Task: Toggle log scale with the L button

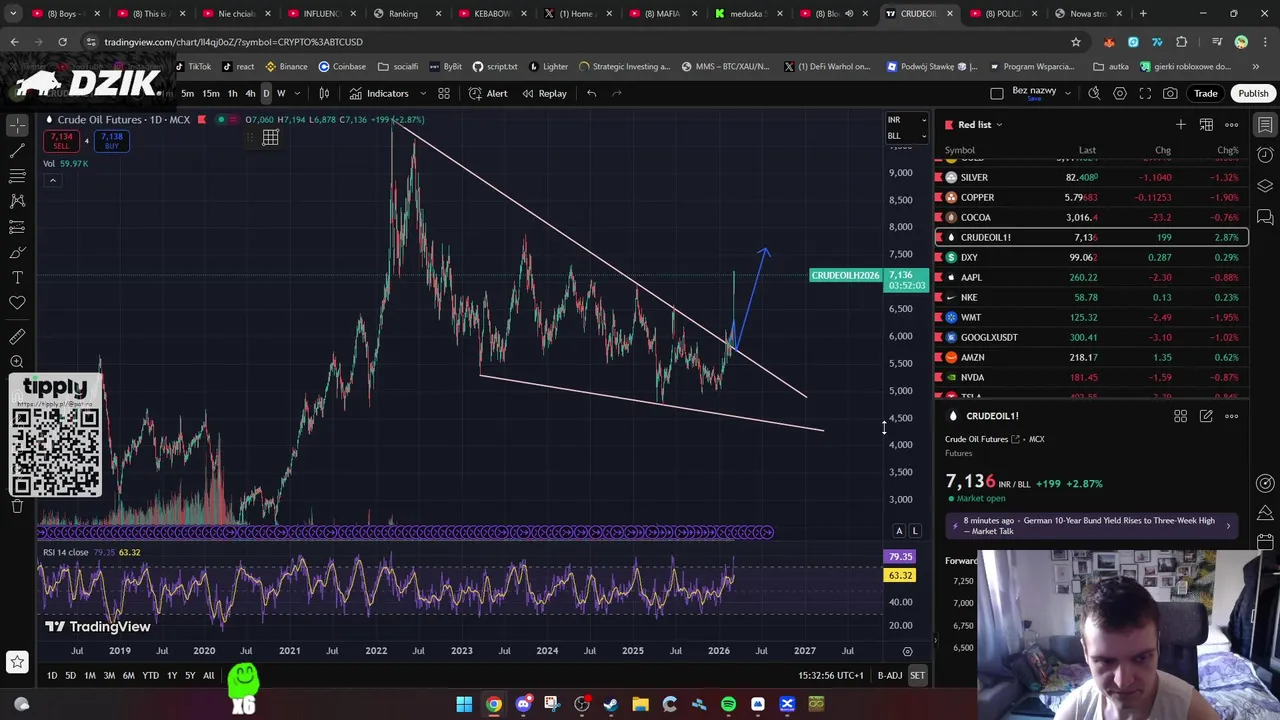Action: click(915, 531)
